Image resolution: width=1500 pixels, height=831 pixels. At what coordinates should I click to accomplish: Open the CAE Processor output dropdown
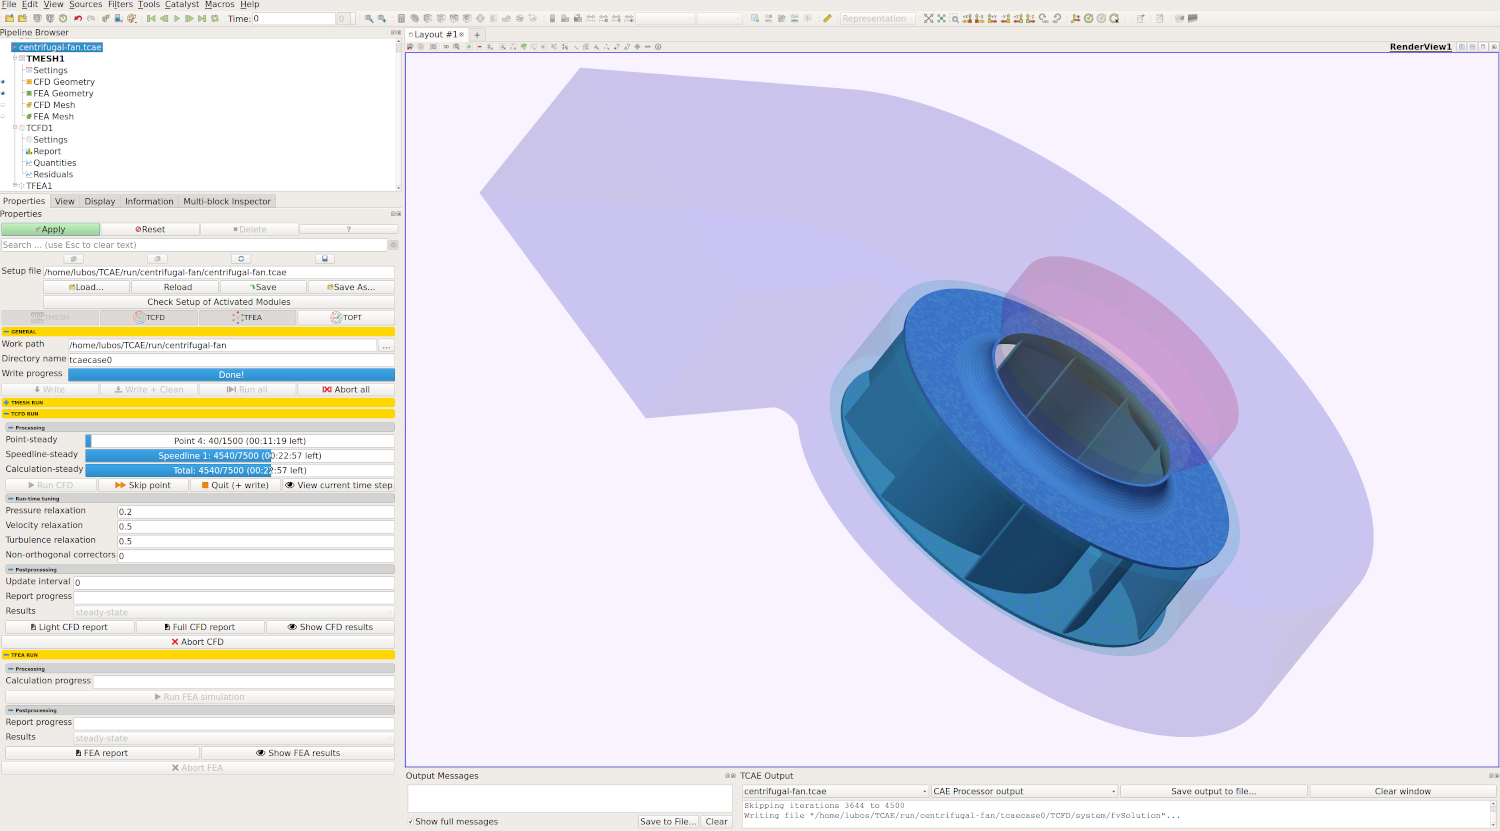coord(1024,791)
